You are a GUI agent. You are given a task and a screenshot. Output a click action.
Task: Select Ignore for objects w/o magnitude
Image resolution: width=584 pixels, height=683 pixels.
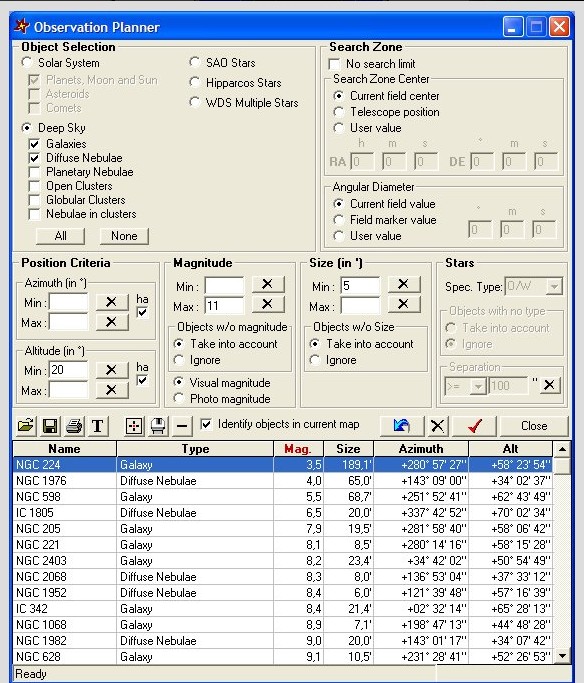tap(179, 360)
